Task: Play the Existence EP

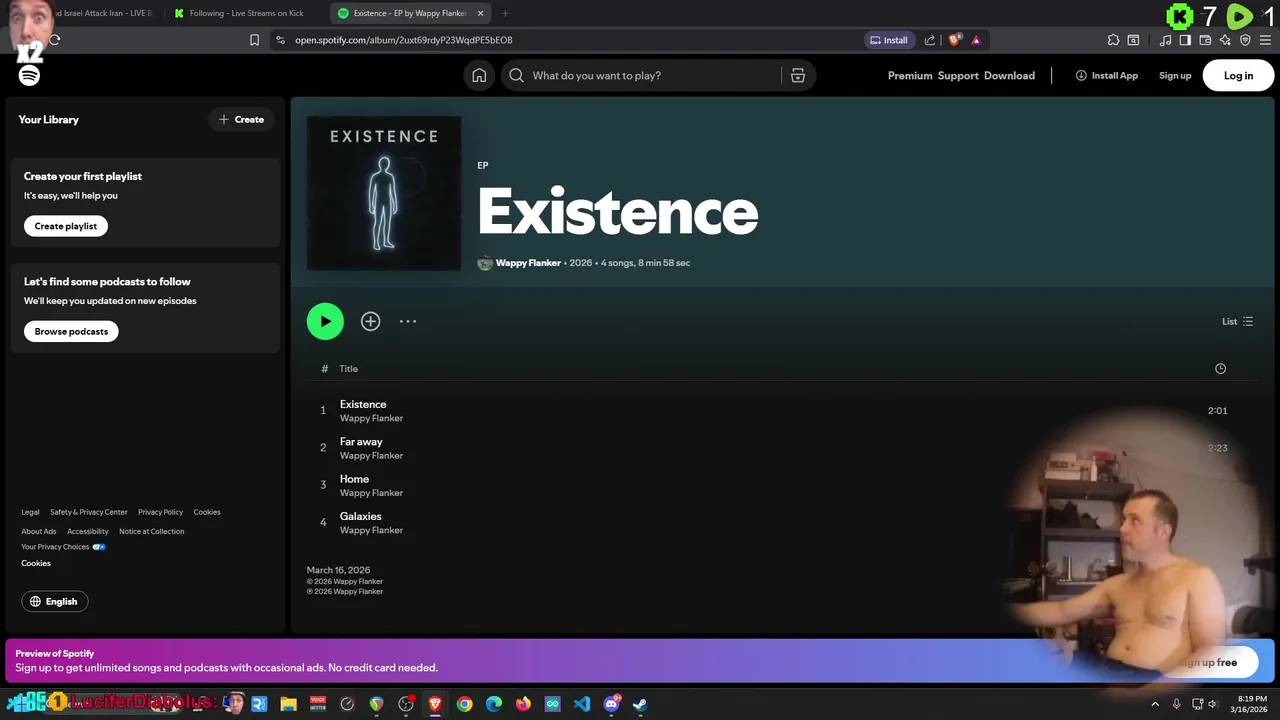Action: 325,321
